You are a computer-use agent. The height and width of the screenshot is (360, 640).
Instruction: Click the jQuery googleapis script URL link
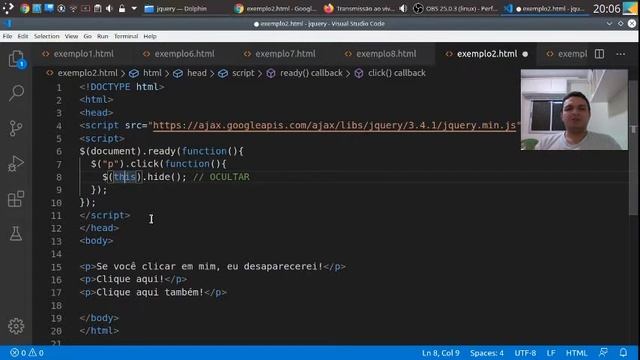(x=334, y=126)
